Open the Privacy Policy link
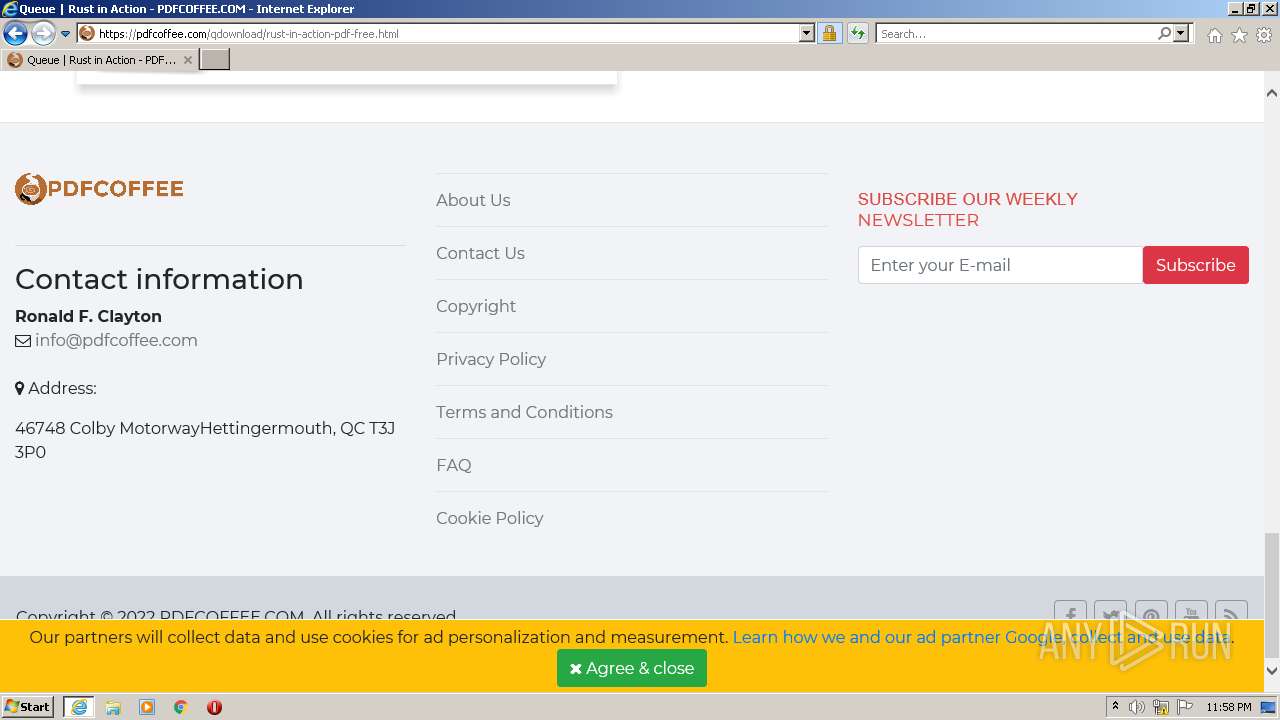The image size is (1280, 720). [491, 359]
